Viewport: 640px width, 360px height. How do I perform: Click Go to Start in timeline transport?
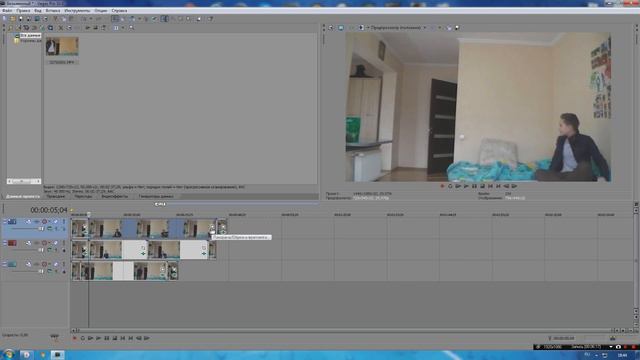pos(122,338)
